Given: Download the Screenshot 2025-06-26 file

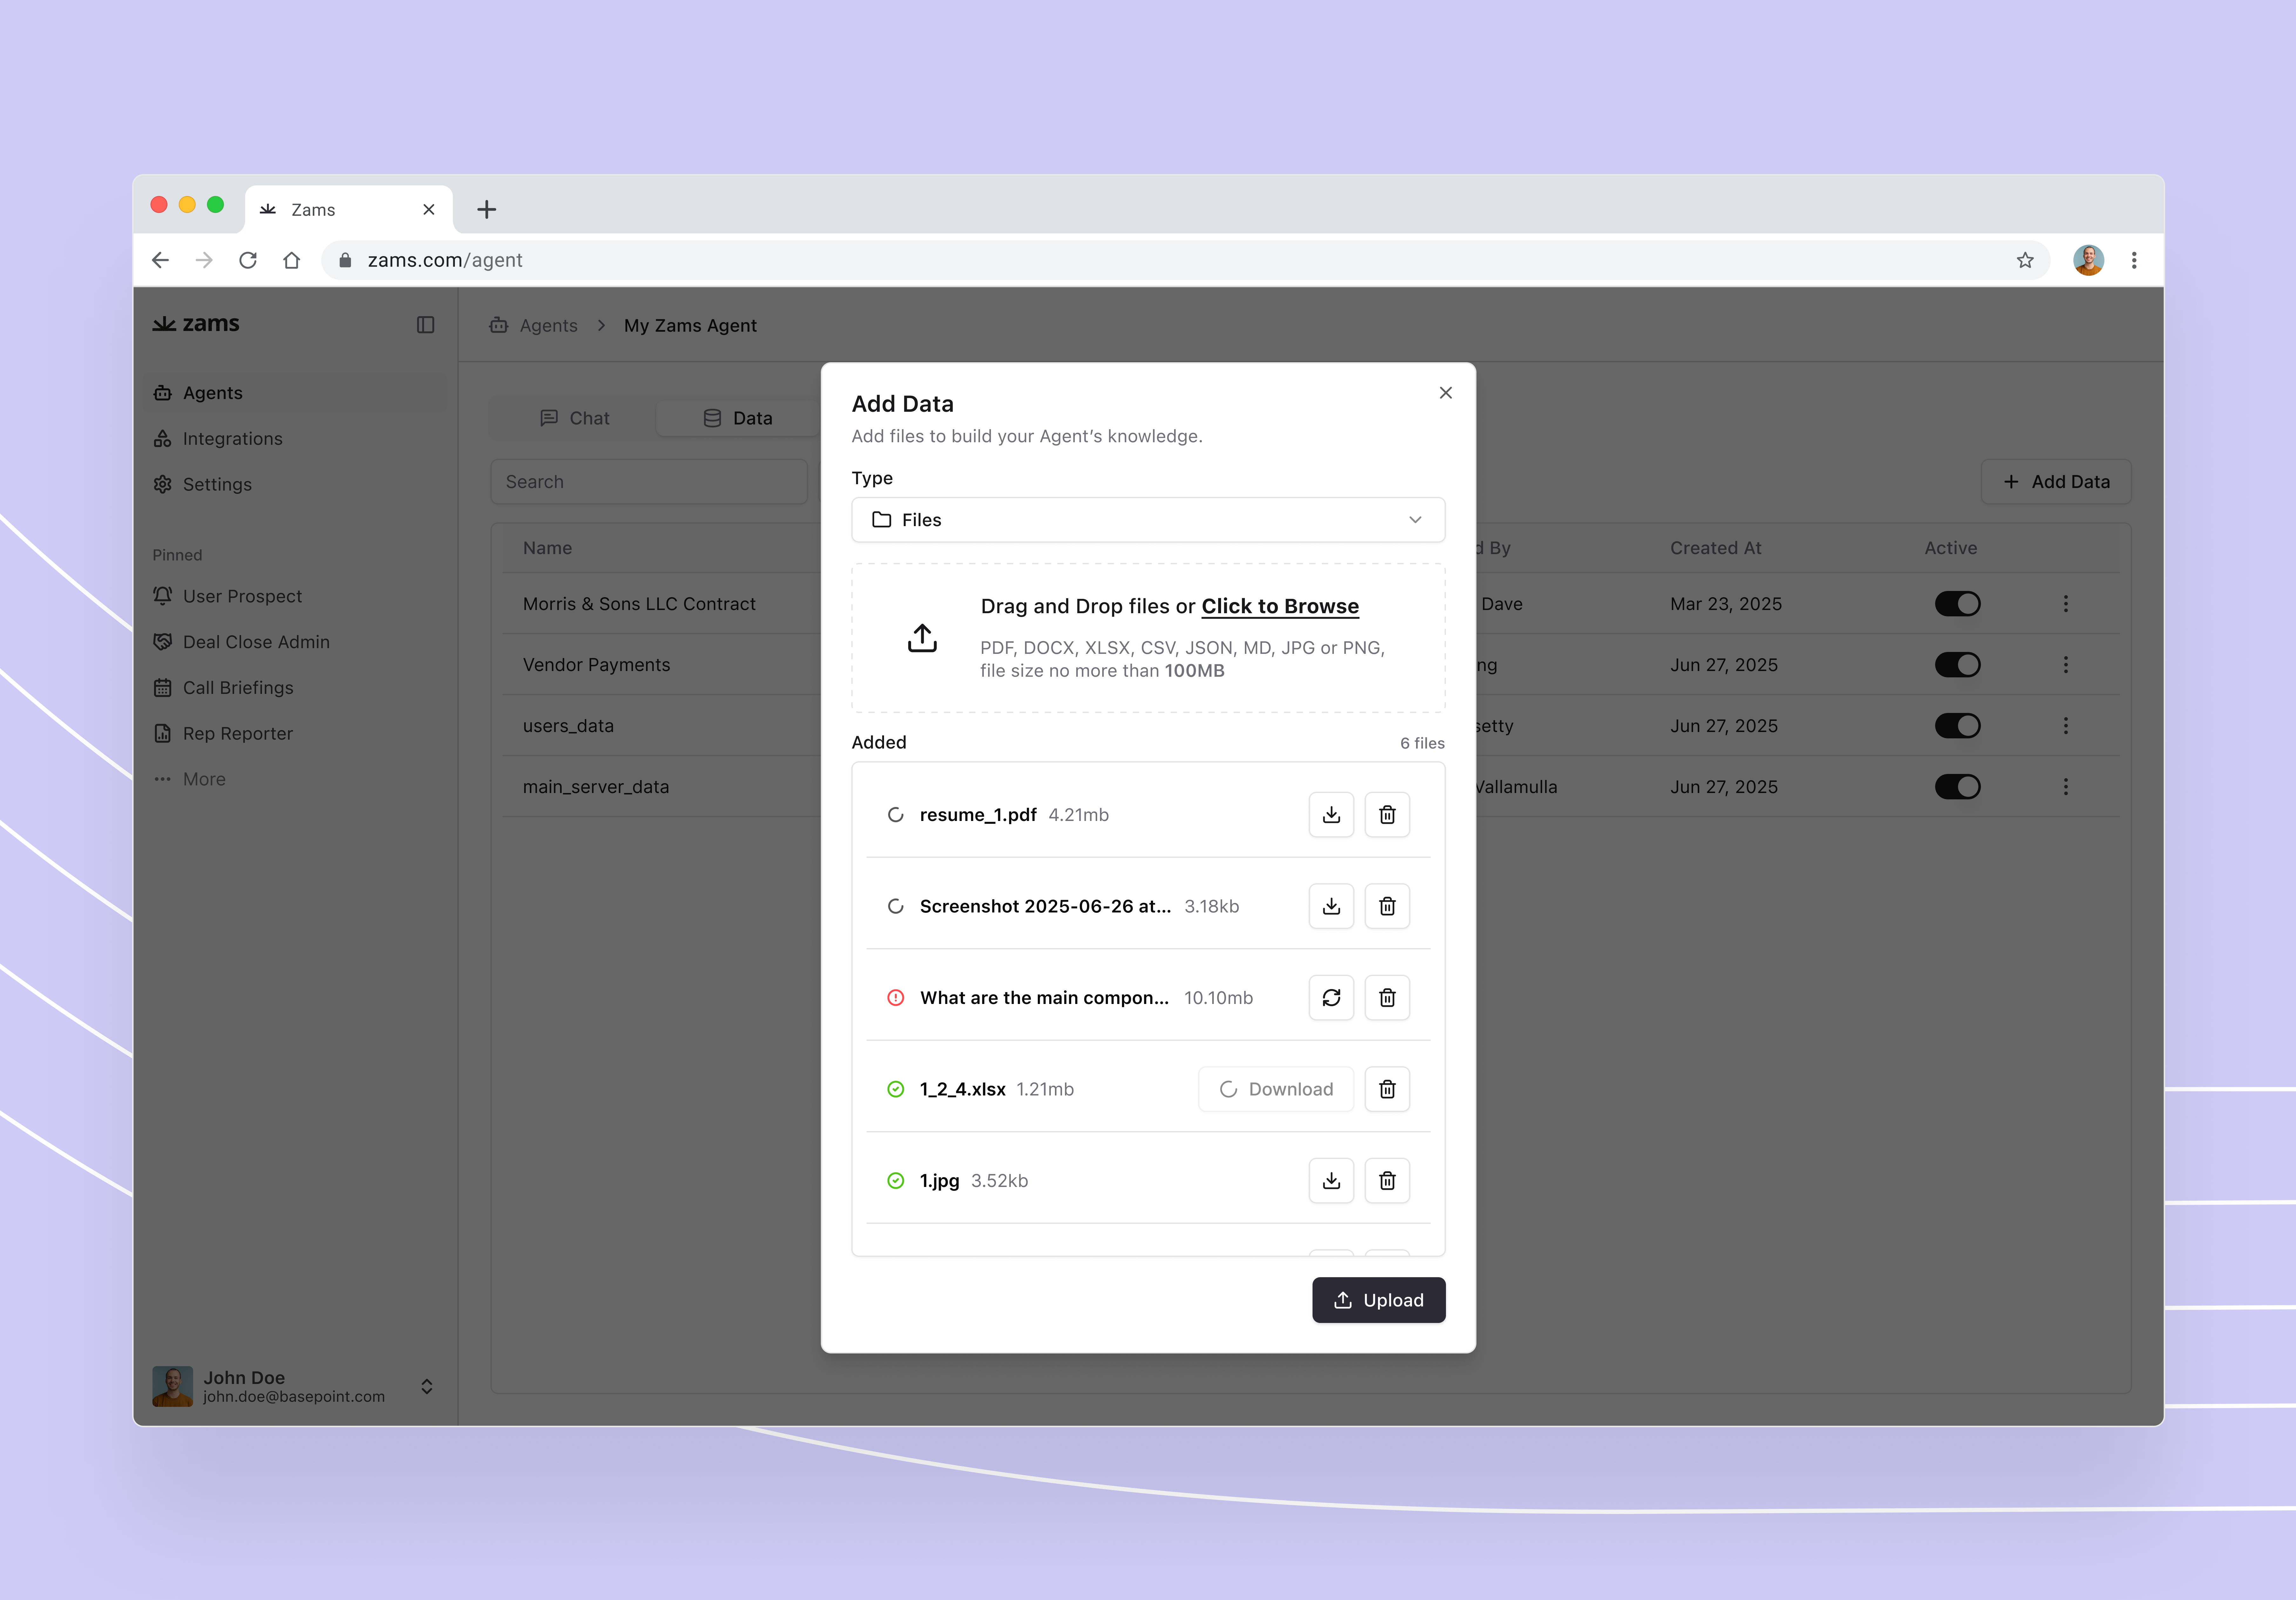Looking at the screenshot, I should coord(1331,906).
